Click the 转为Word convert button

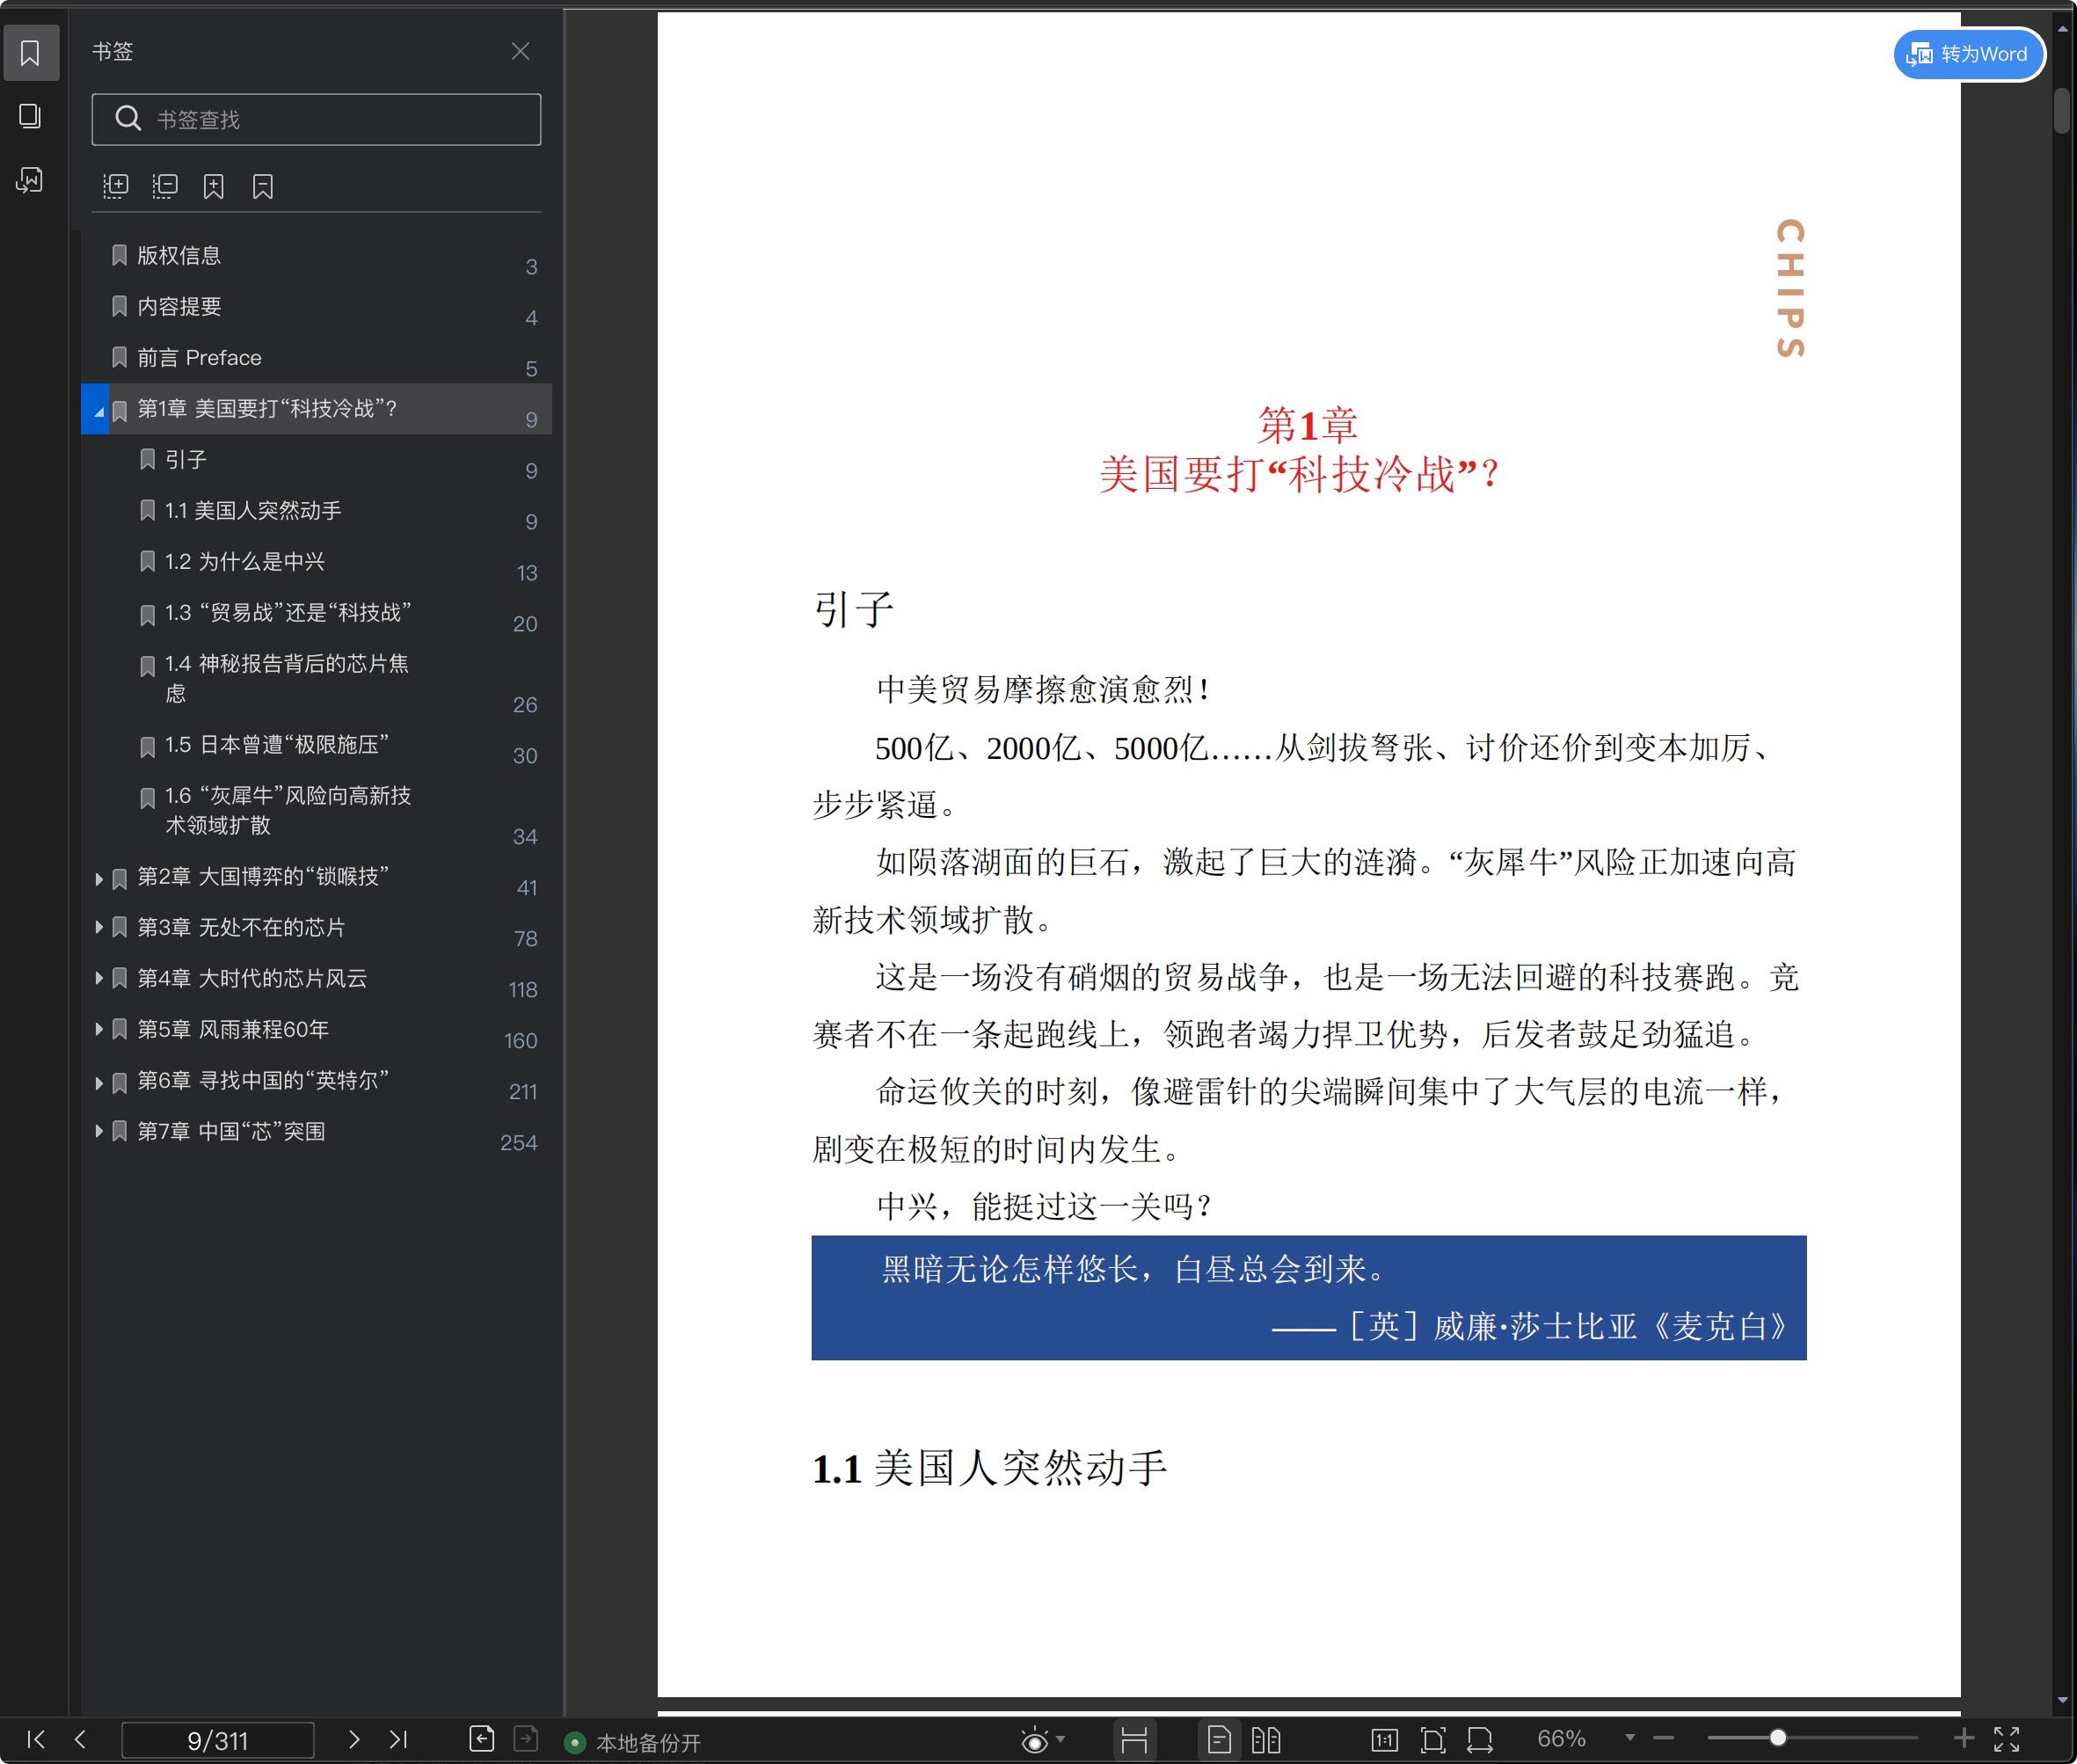coord(1968,54)
